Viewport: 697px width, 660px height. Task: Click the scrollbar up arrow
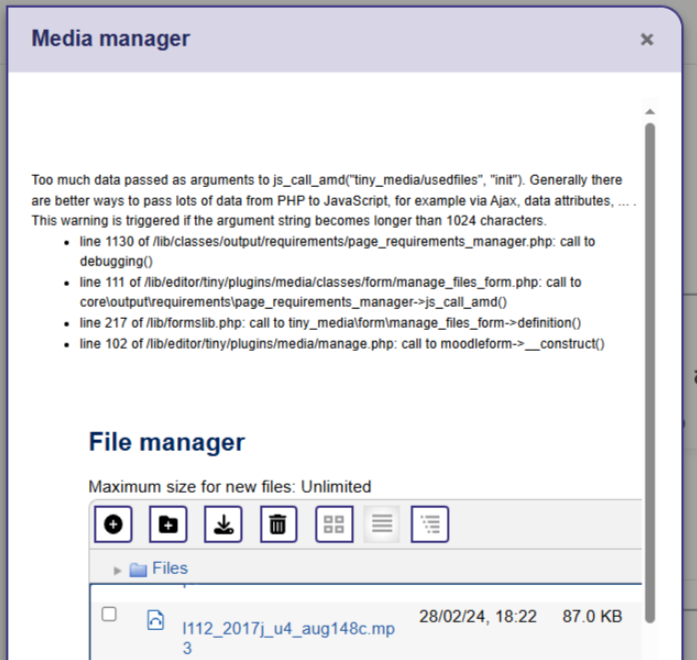tap(650, 112)
